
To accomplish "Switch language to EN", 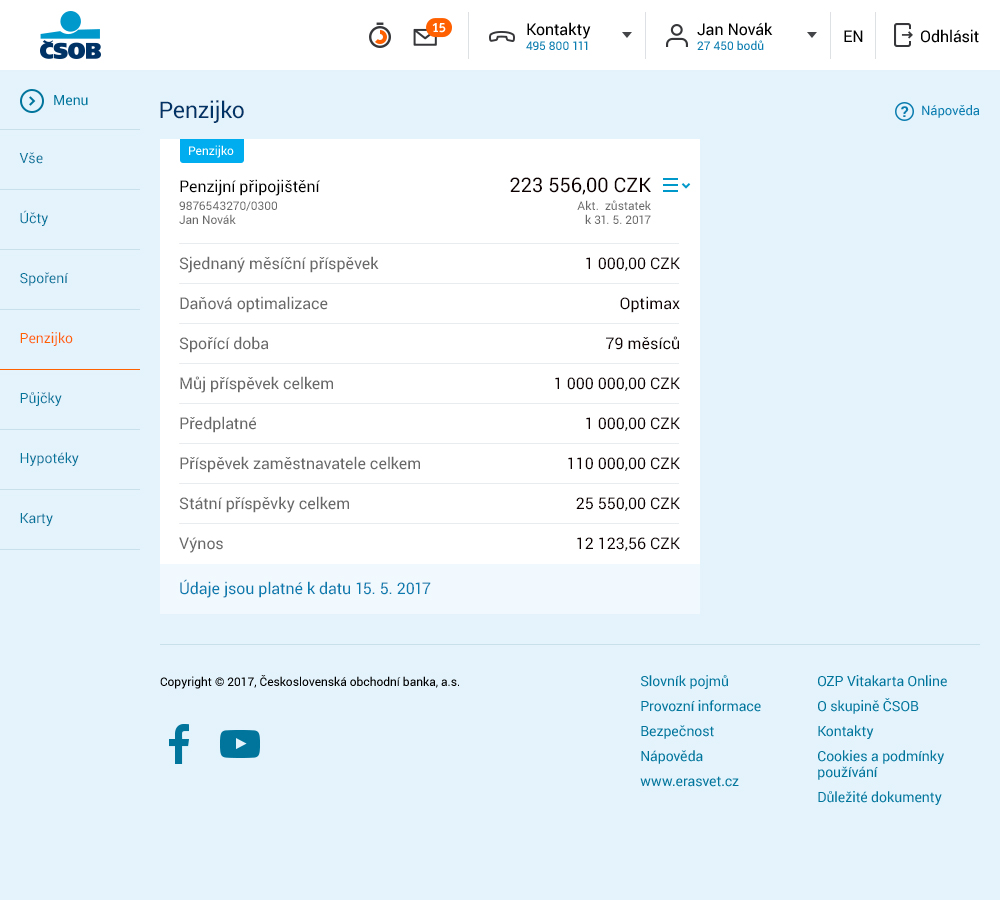I will (853, 36).
